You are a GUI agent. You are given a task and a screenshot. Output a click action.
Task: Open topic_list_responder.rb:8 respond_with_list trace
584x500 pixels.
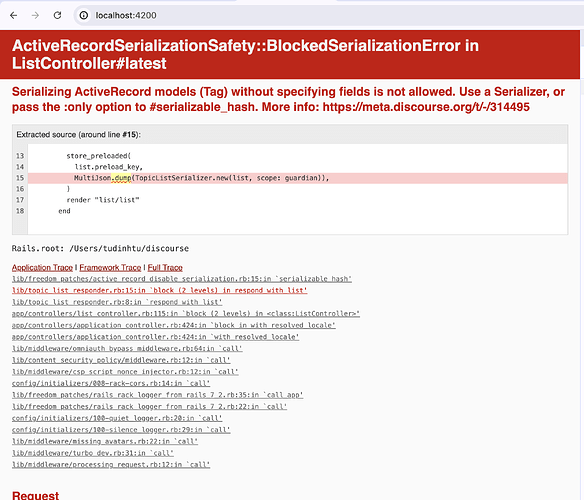117,302
